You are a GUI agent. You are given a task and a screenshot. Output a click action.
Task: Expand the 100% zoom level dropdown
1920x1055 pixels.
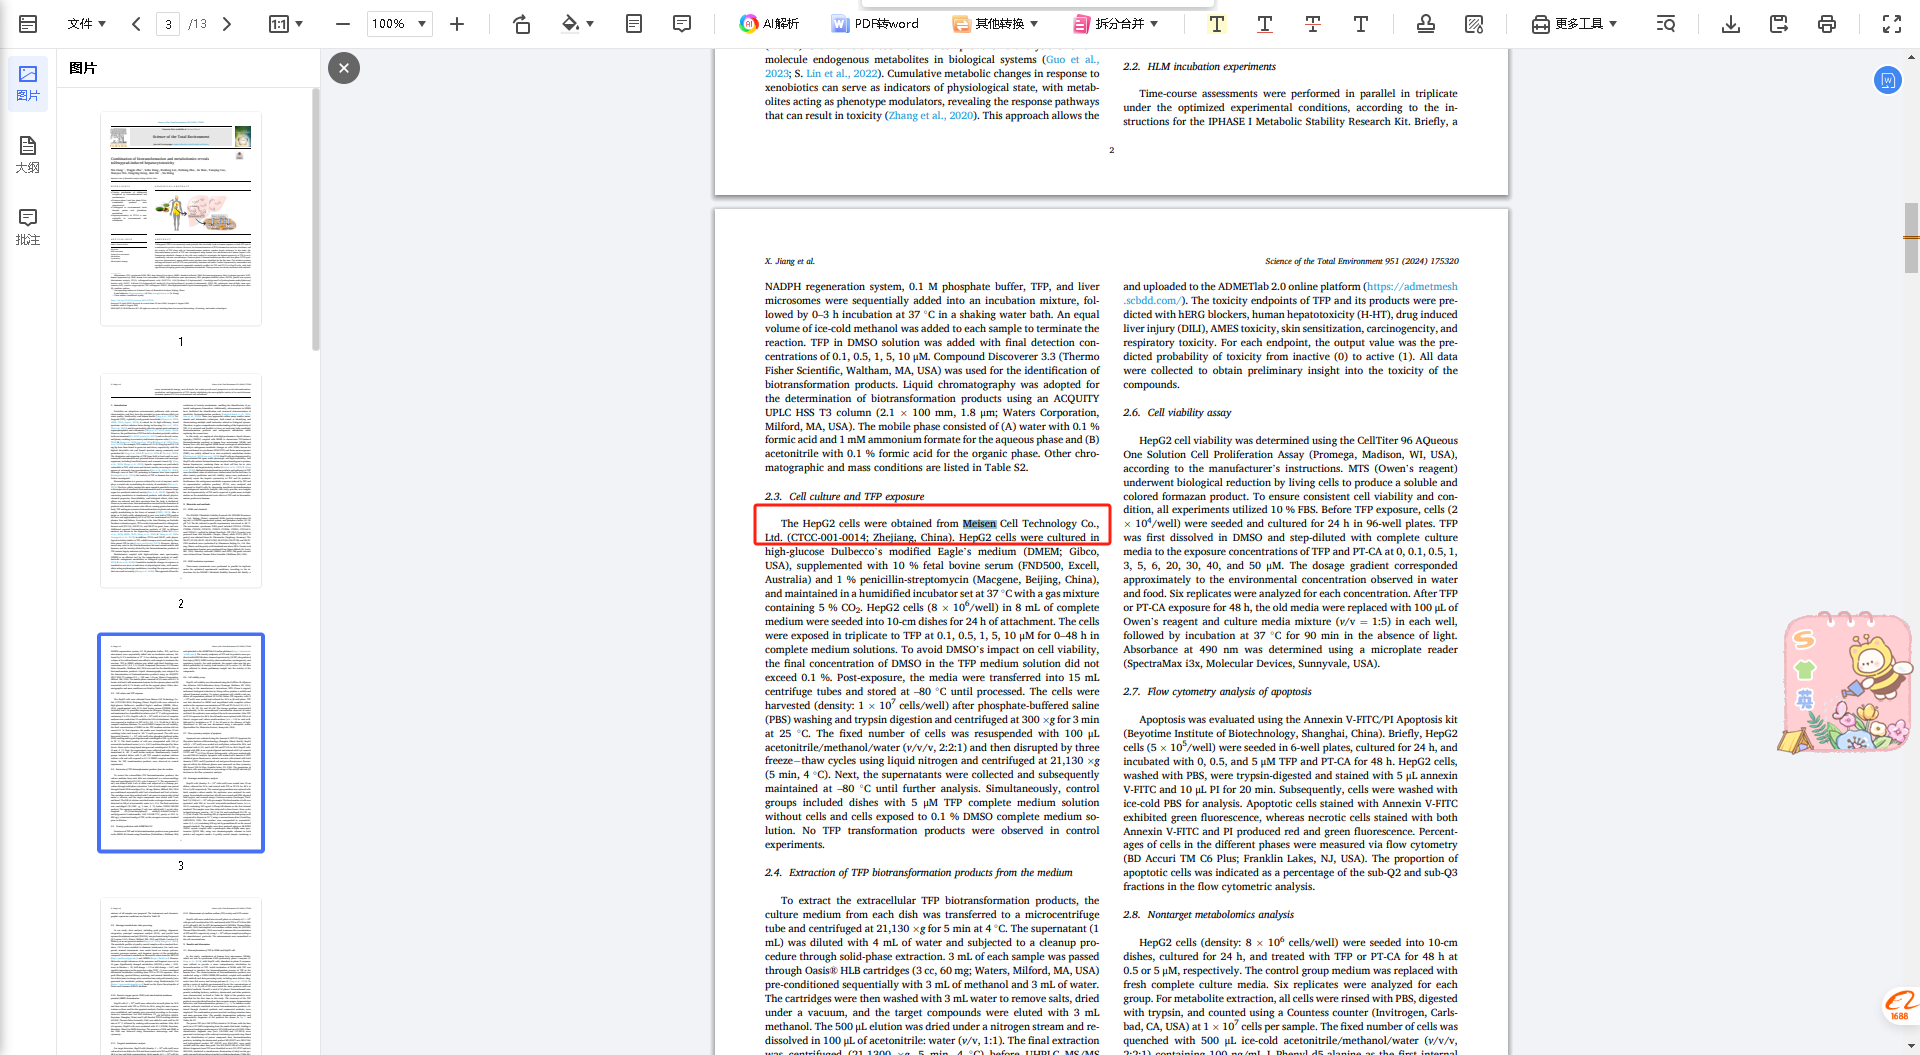pyautogui.click(x=399, y=24)
